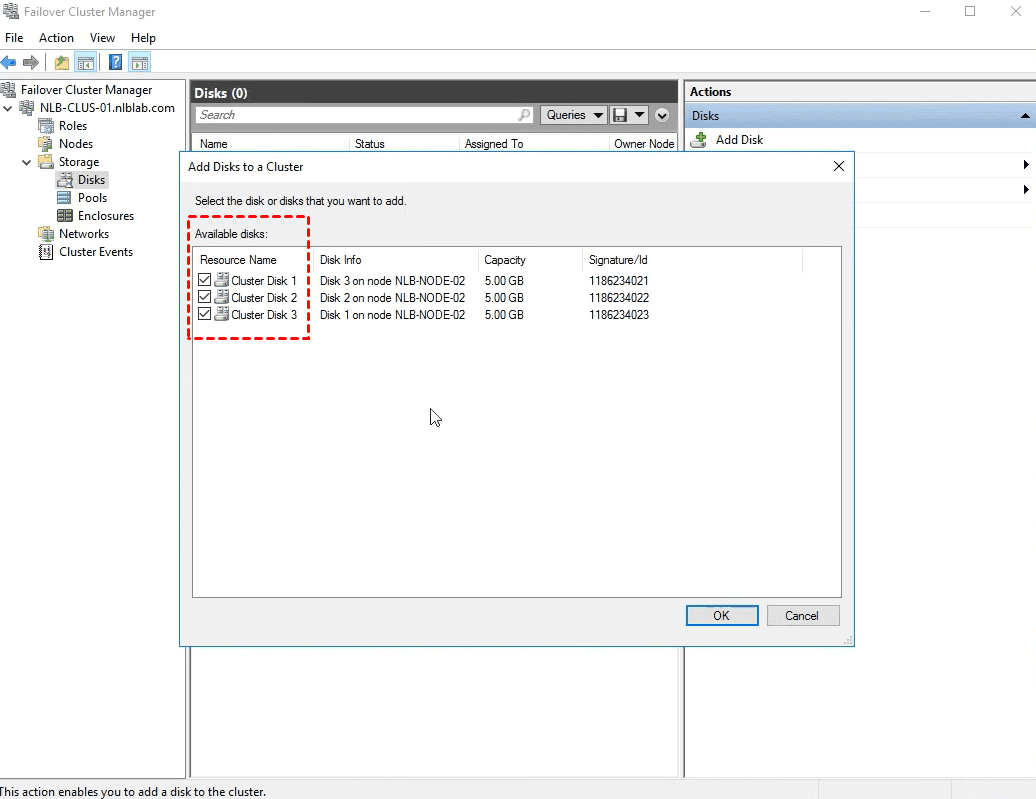Open the Help menu
This screenshot has height=799, width=1036.
click(143, 38)
